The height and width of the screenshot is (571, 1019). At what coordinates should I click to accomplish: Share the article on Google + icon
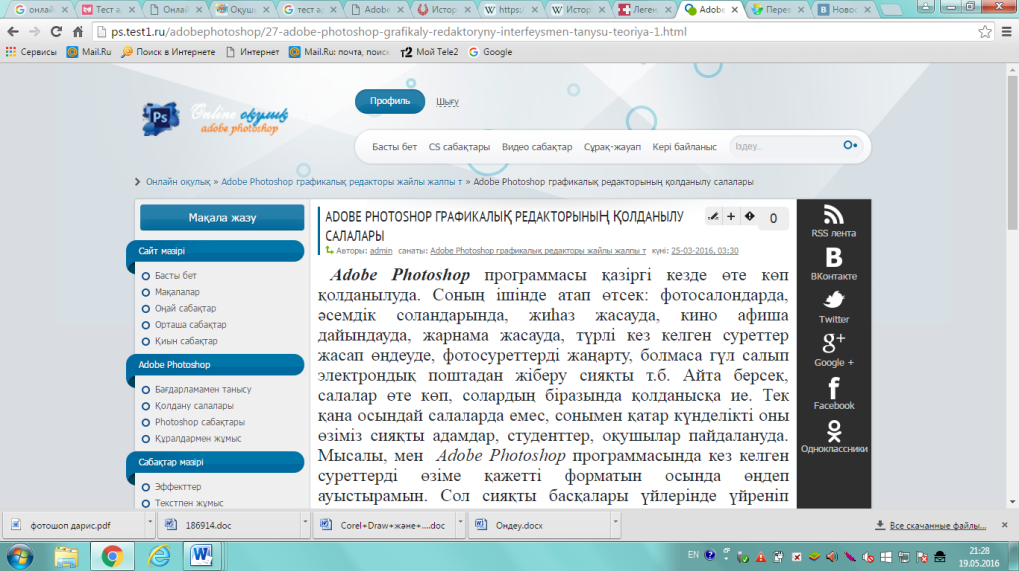pos(834,342)
